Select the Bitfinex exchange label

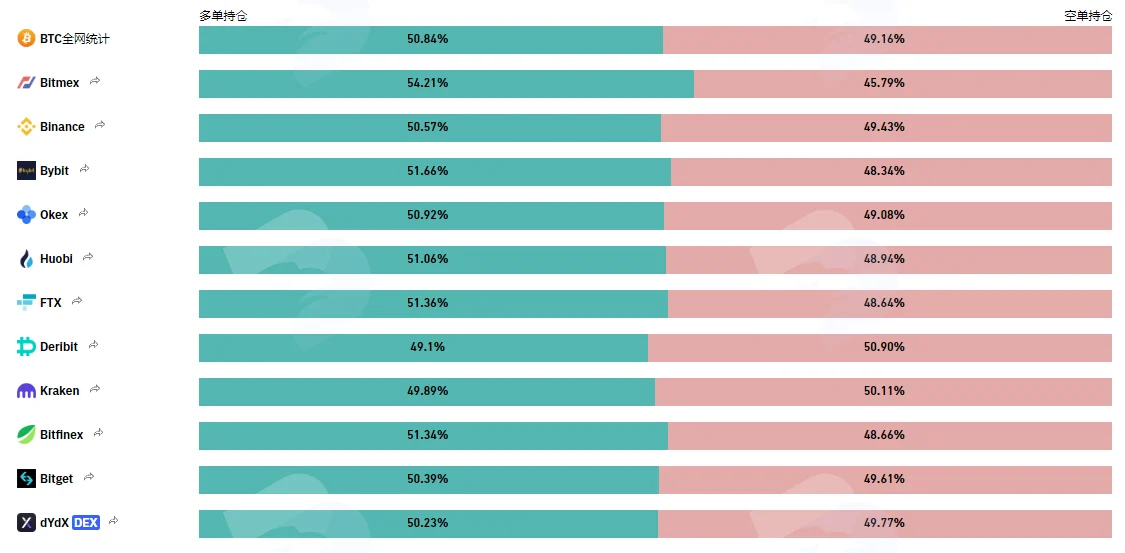coord(62,435)
